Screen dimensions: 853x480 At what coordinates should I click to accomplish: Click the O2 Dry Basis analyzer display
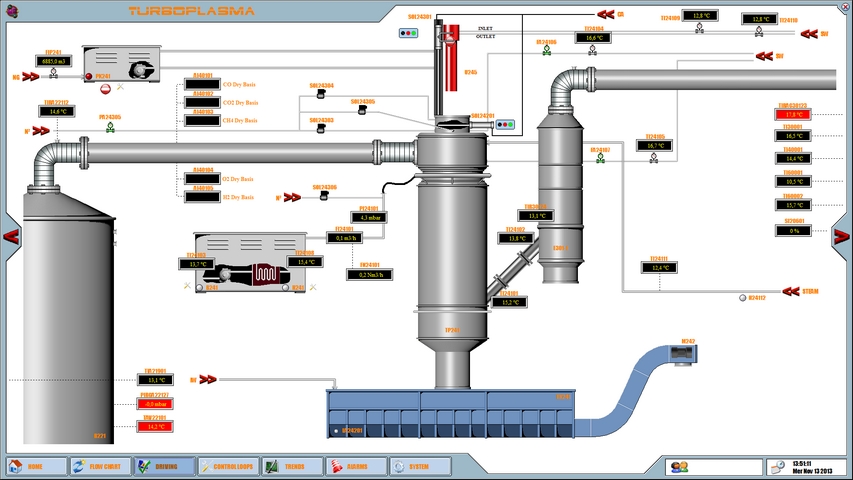click(202, 179)
